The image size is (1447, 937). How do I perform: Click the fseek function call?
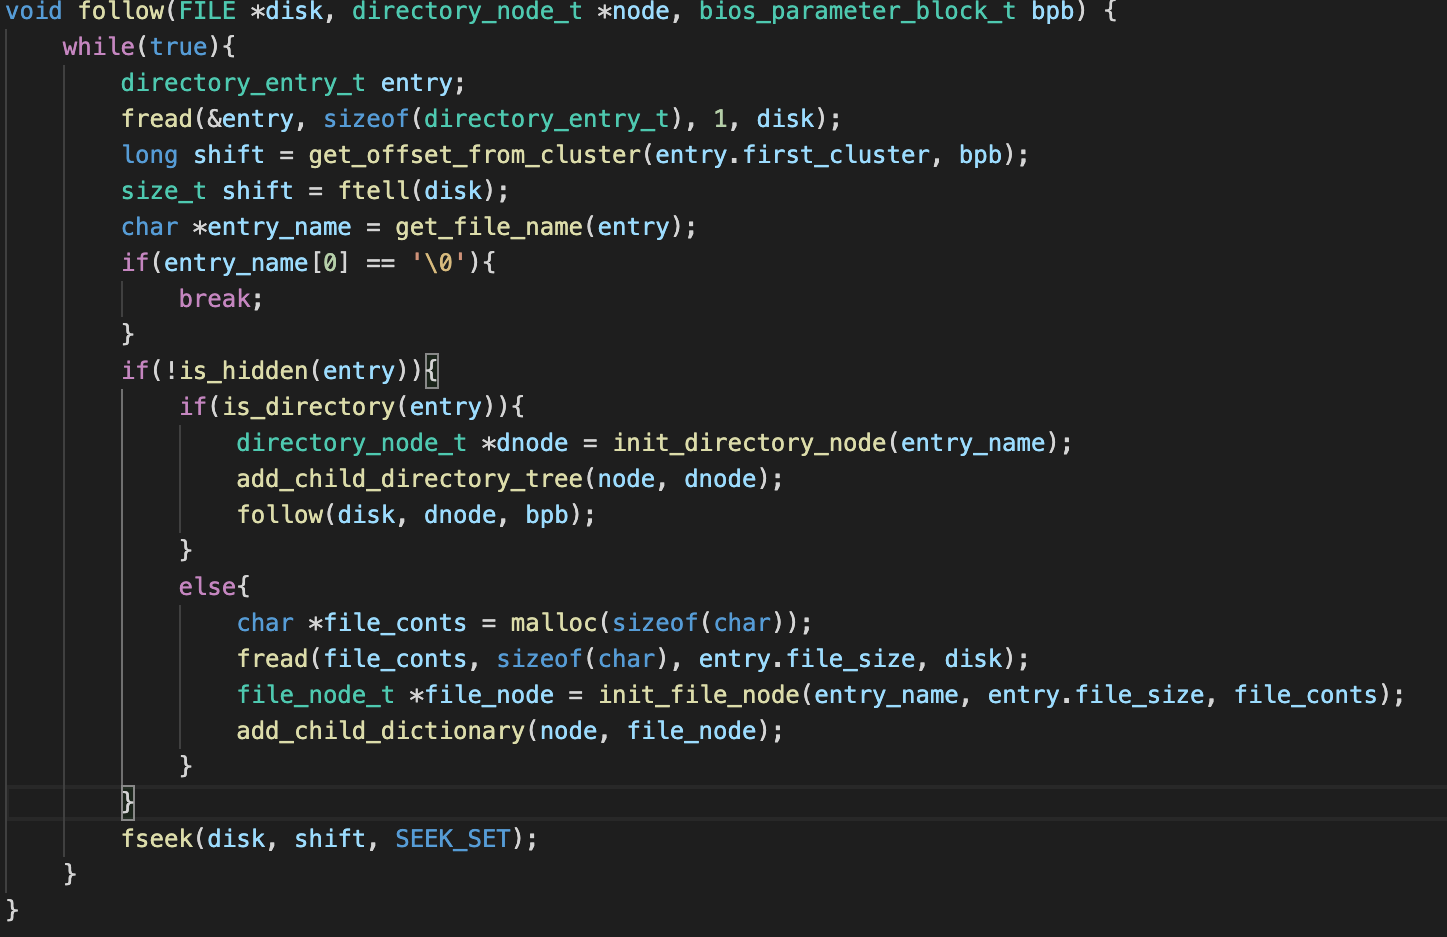click(156, 839)
